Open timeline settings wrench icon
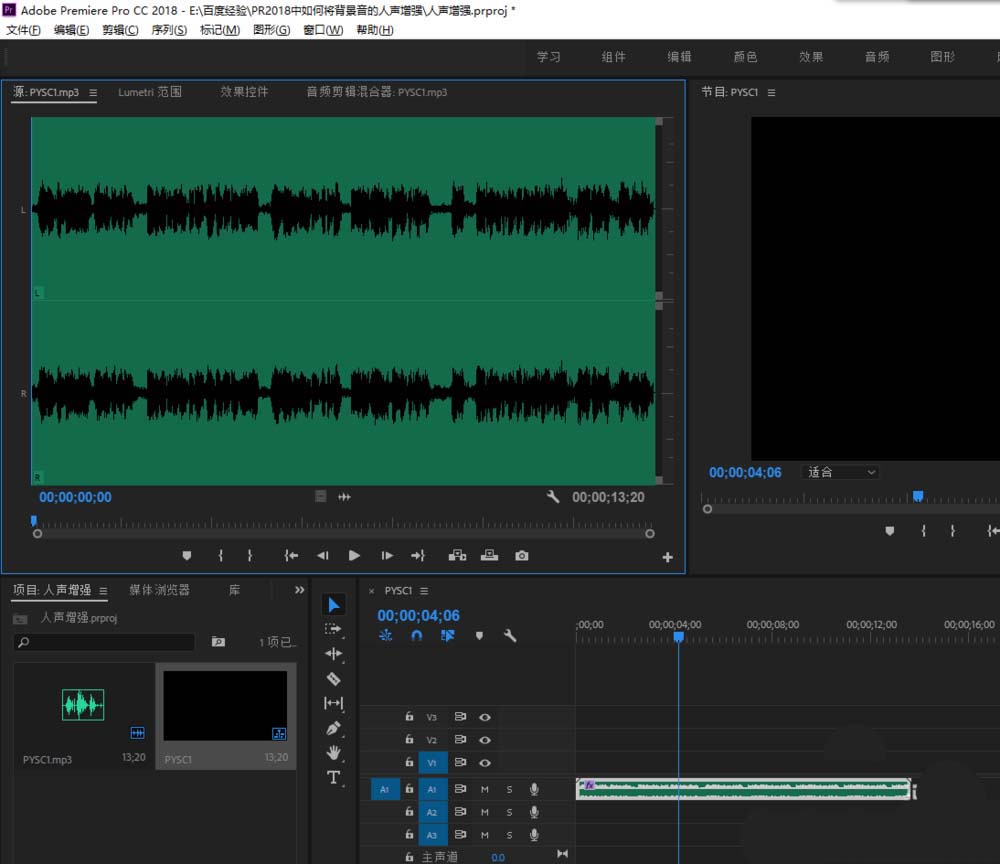1000x864 pixels. [510, 636]
